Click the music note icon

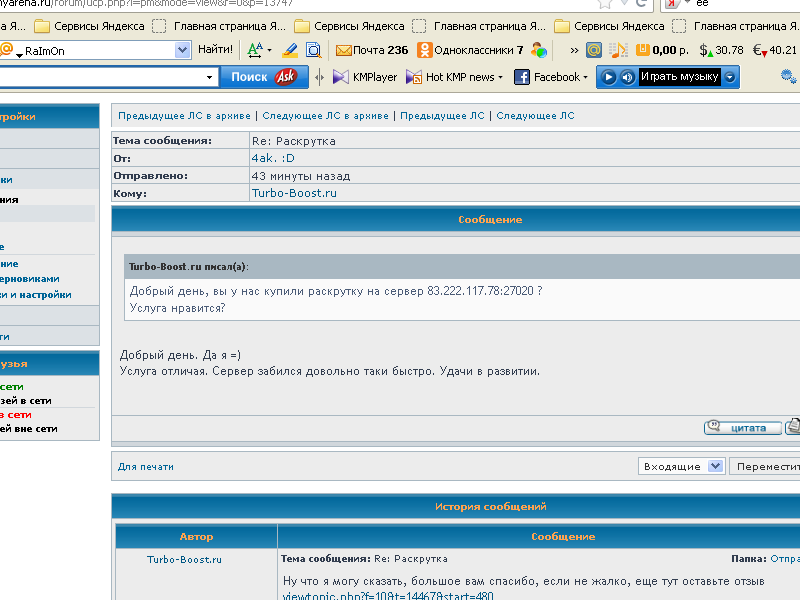(618, 50)
